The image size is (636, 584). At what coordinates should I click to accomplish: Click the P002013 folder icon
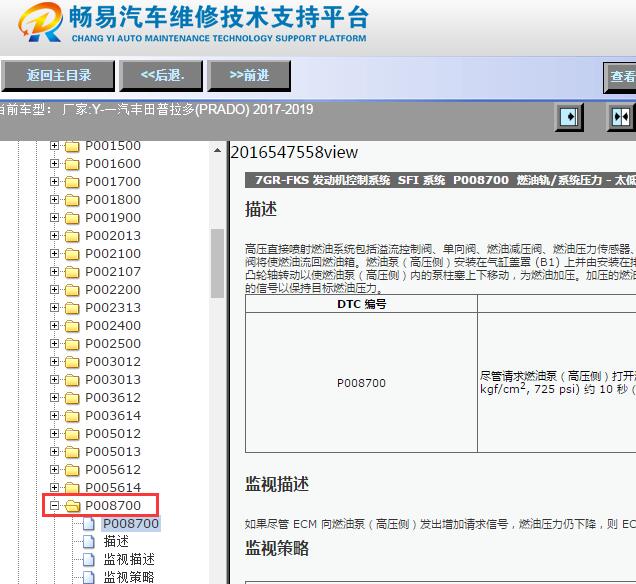click(72, 236)
